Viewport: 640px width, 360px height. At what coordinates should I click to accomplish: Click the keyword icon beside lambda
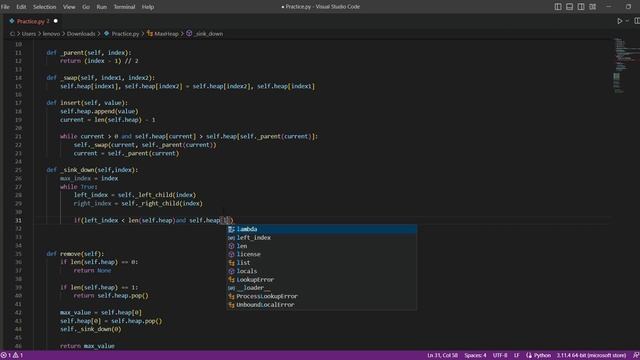231,229
